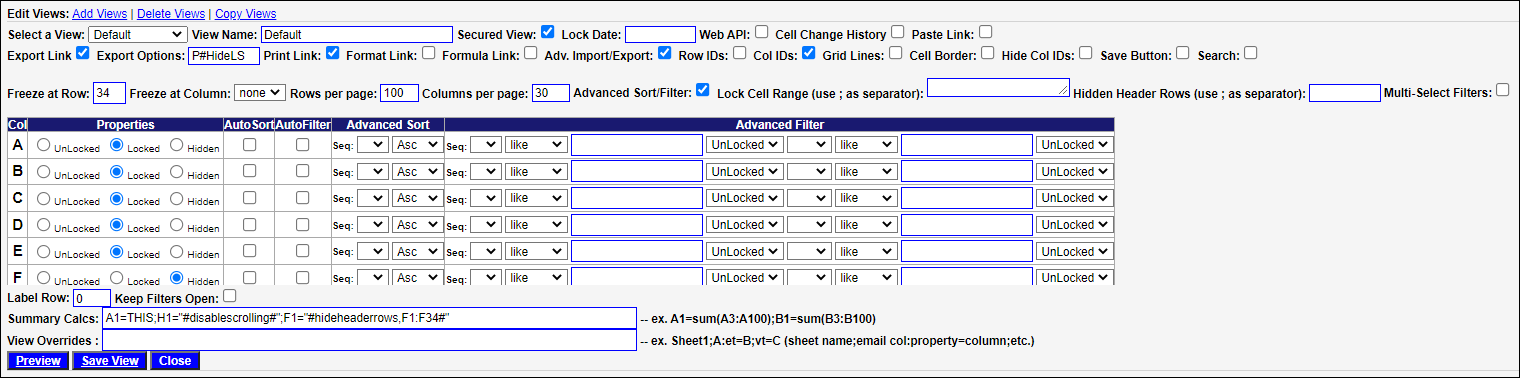The image size is (1520, 378).
Task: Expand the Freeze at Column dropdown
Action: 260,93
